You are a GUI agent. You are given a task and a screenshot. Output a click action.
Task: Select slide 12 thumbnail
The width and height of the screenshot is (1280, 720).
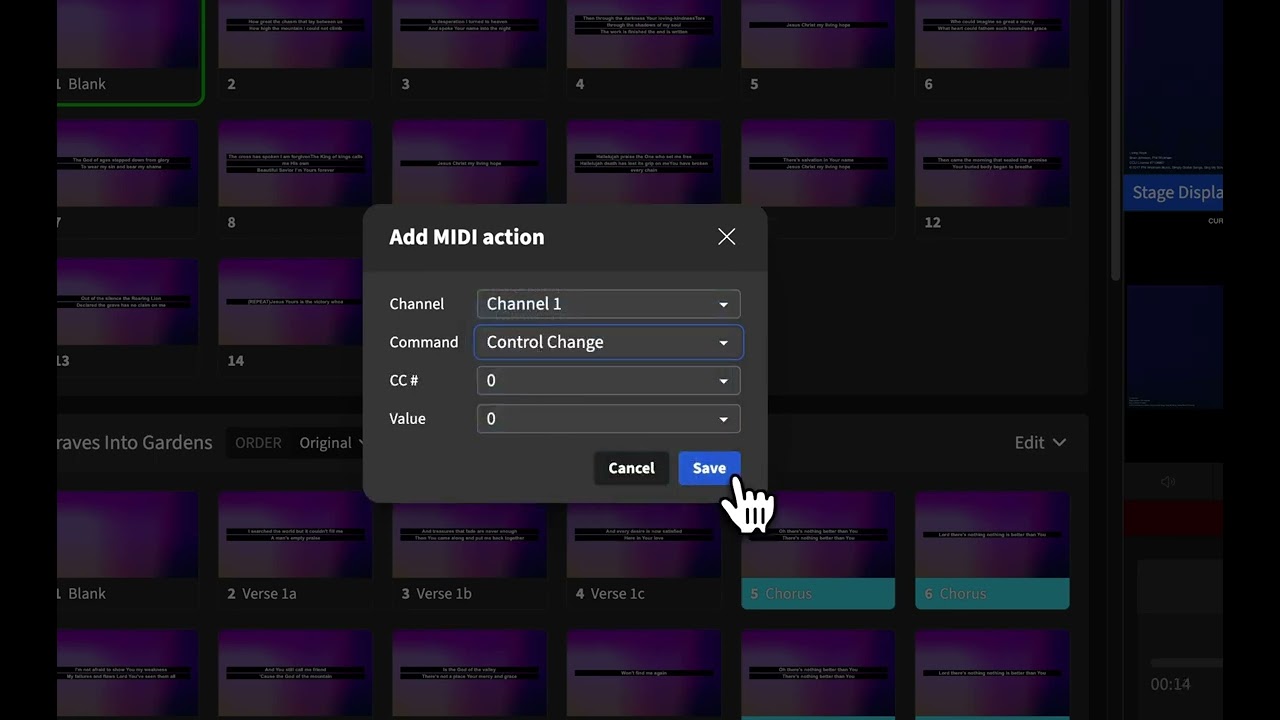click(x=992, y=177)
